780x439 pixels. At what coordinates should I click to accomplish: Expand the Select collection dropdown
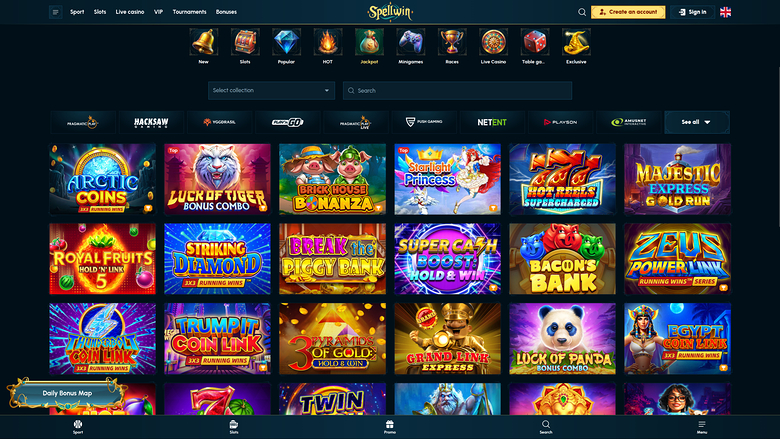(x=272, y=90)
